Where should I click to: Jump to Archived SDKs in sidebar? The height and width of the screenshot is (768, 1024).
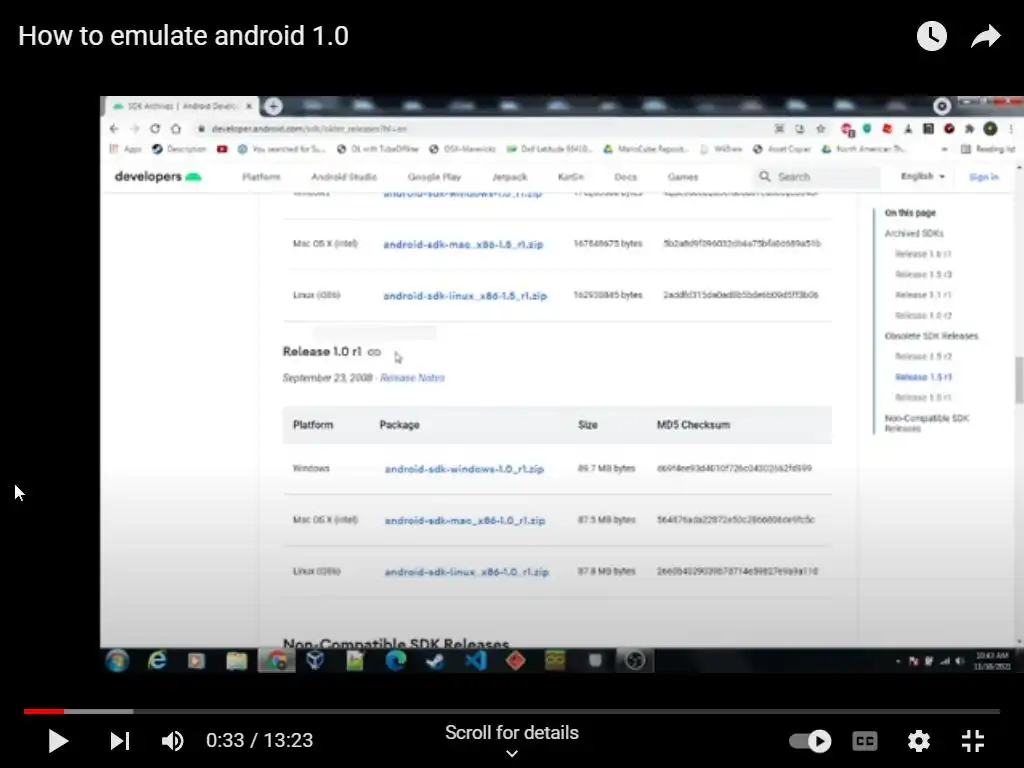point(914,233)
